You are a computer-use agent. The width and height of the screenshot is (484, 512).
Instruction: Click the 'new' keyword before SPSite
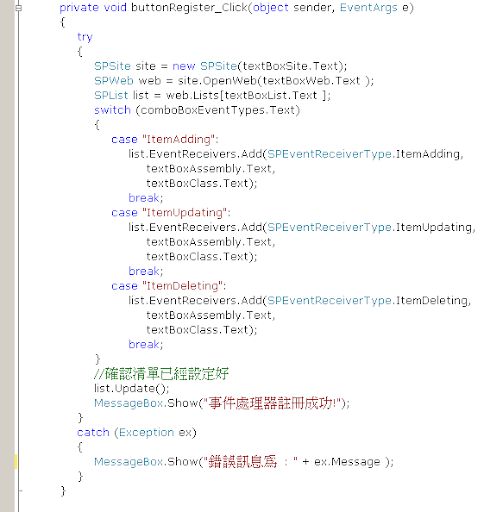[x=184, y=66]
